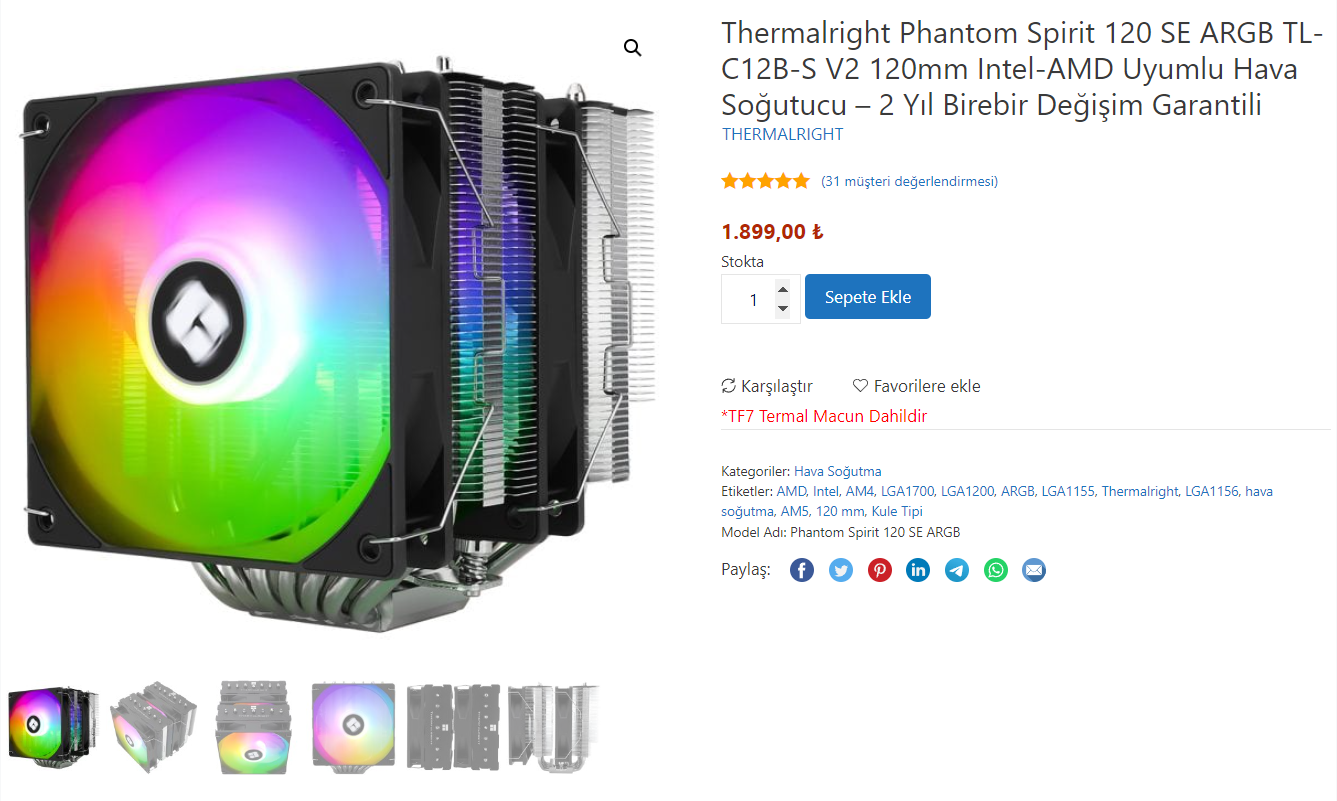Image resolution: width=1337 pixels, height=801 pixels.
Task: Share on Facebook icon
Action: (802, 570)
